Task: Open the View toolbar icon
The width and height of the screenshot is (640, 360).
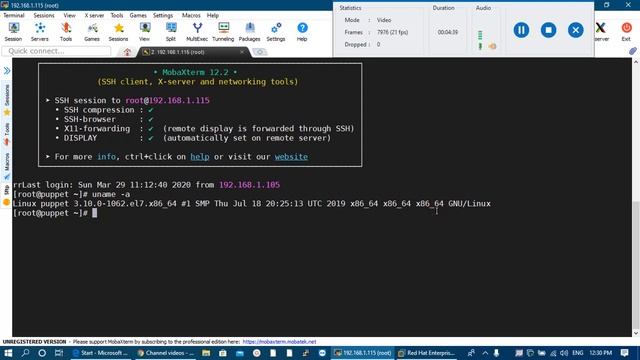Action: pyautogui.click(x=144, y=32)
